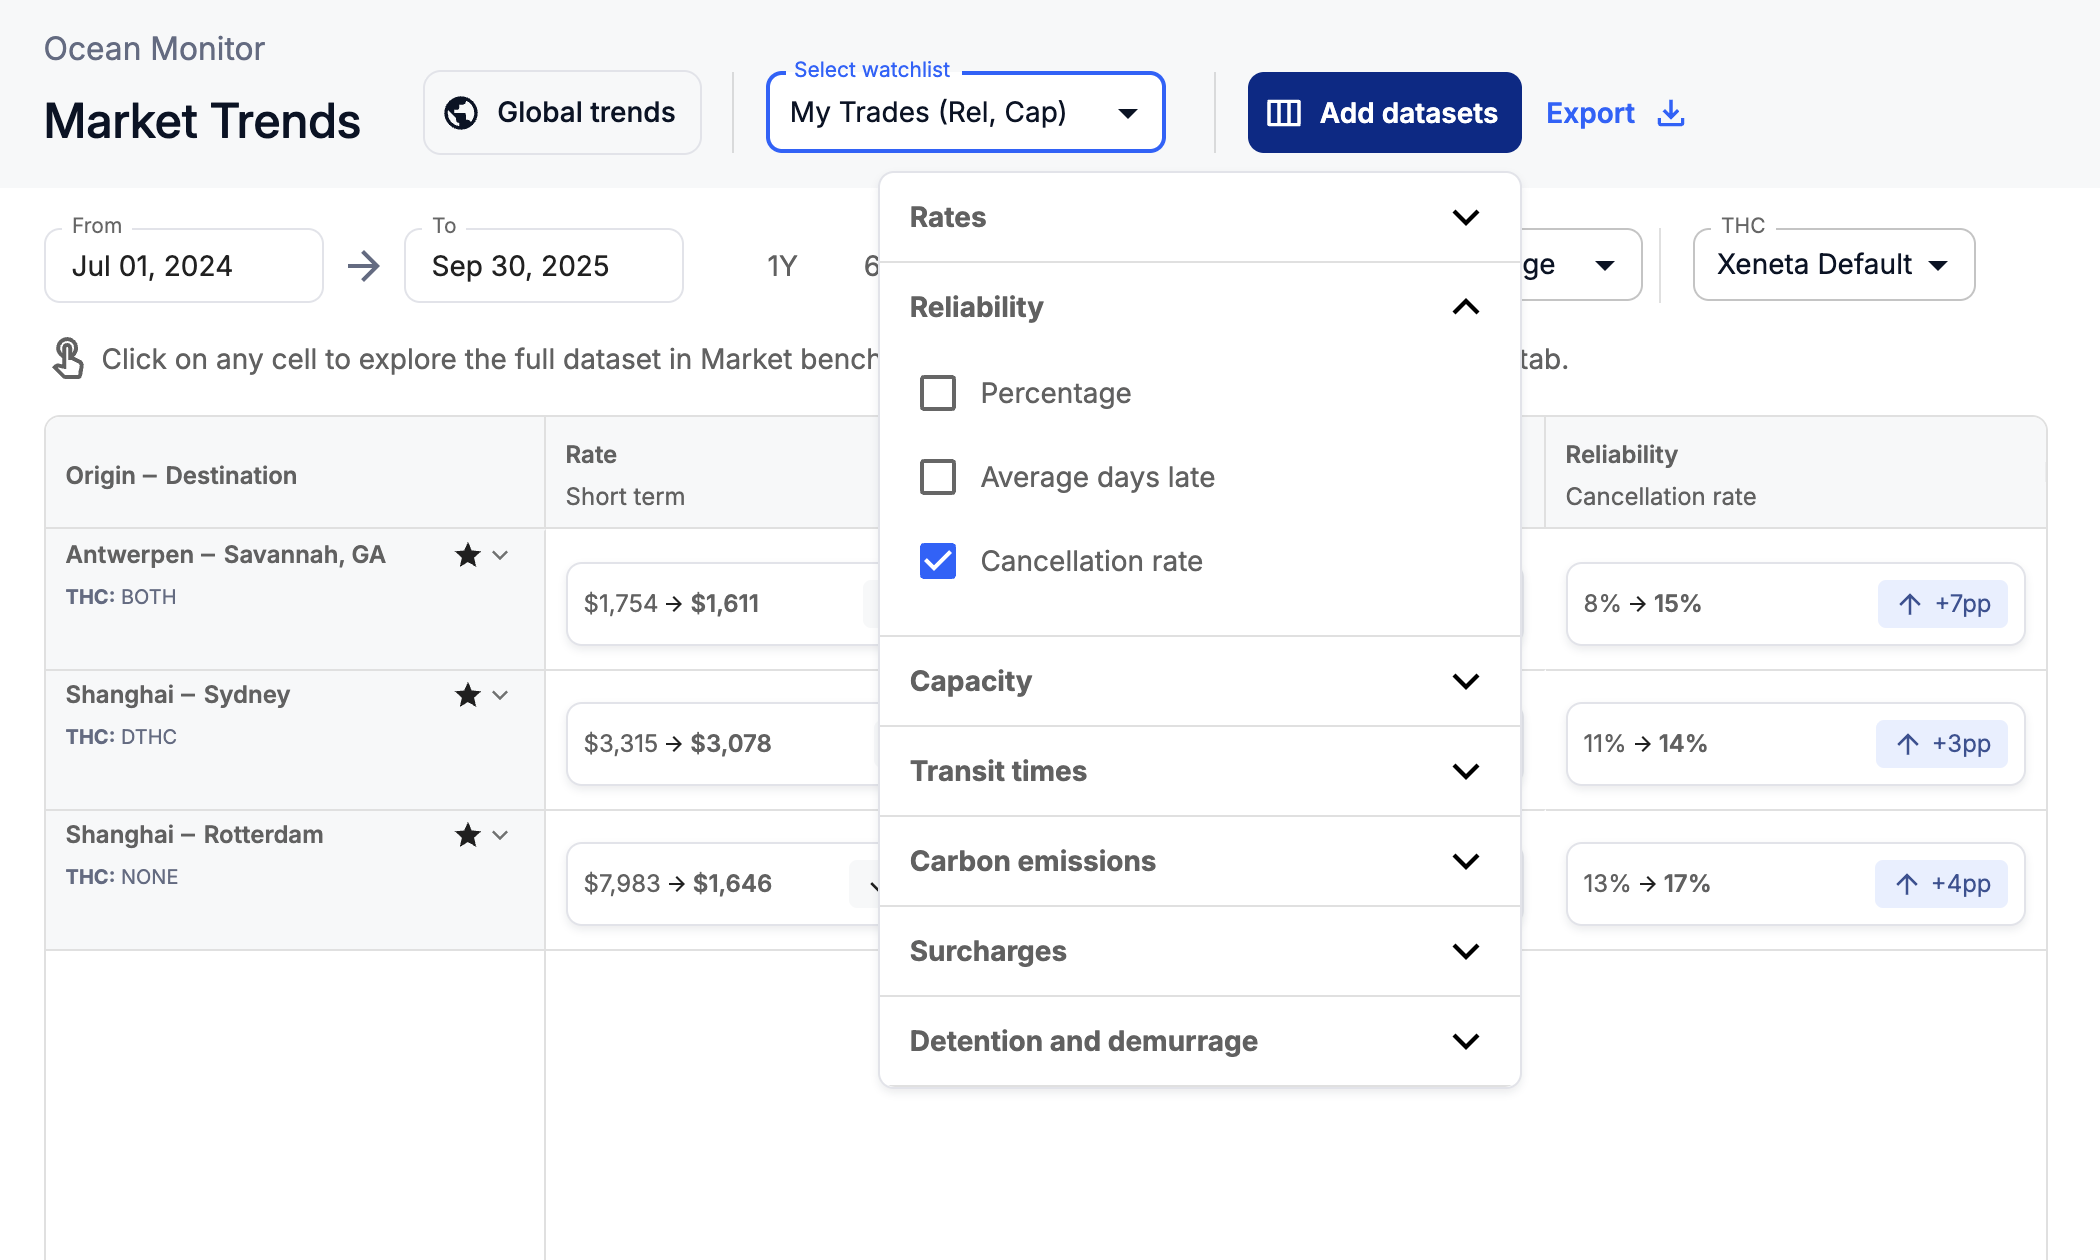Click the From date field
Viewport: 2100px width, 1260px height.
pos(184,266)
